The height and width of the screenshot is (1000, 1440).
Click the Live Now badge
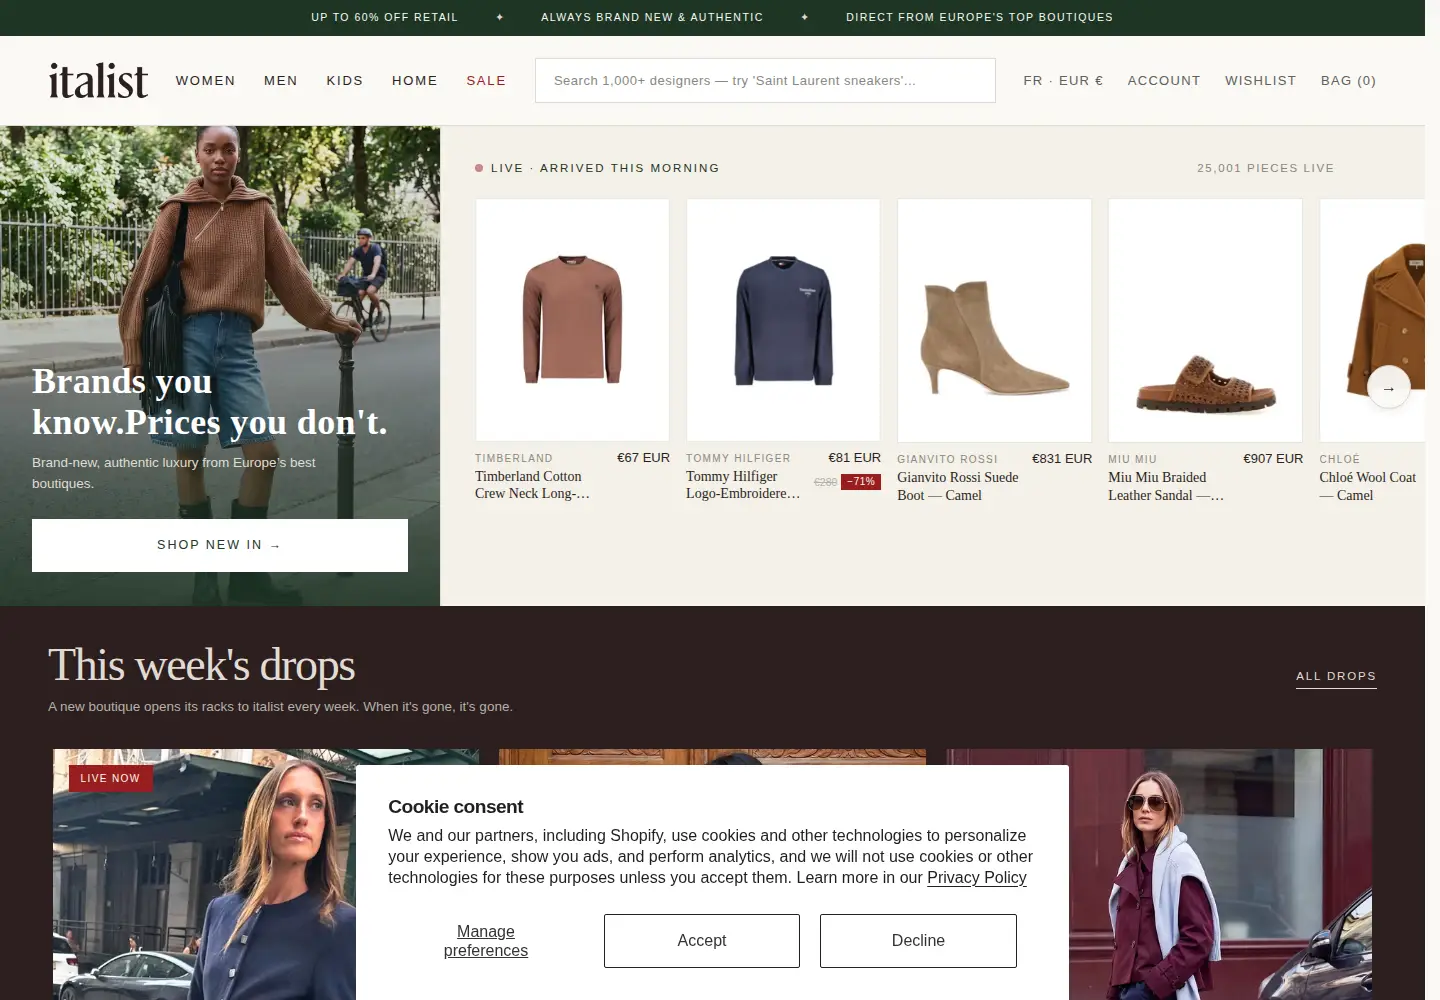click(110, 778)
